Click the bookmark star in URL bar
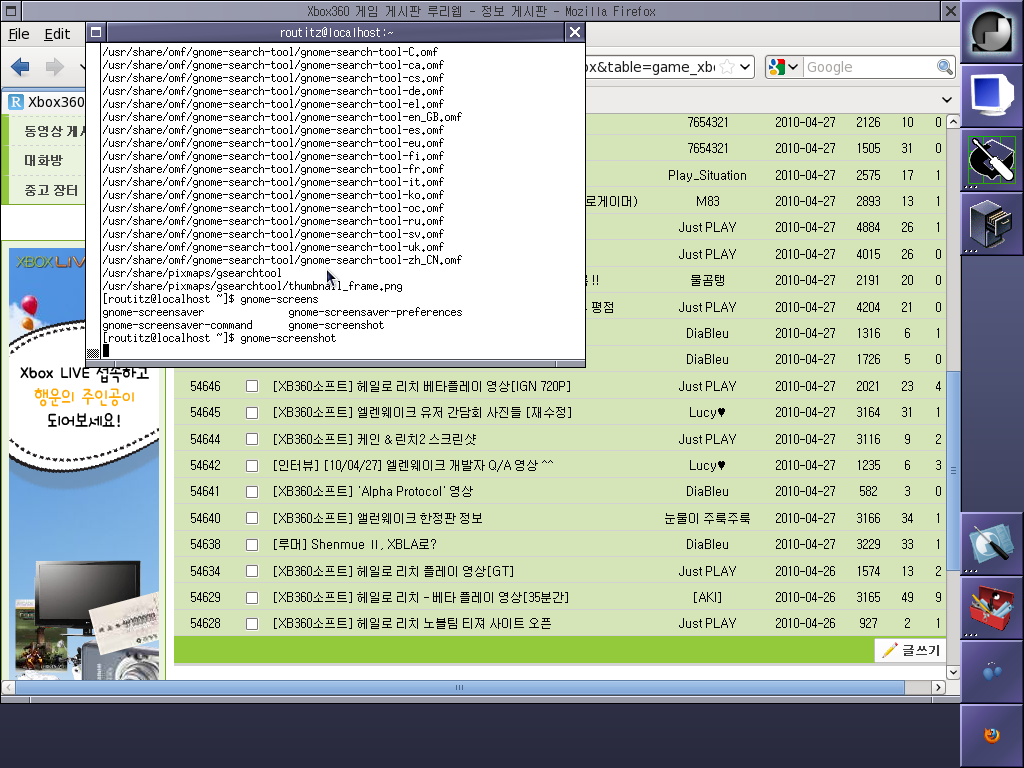 (727, 67)
